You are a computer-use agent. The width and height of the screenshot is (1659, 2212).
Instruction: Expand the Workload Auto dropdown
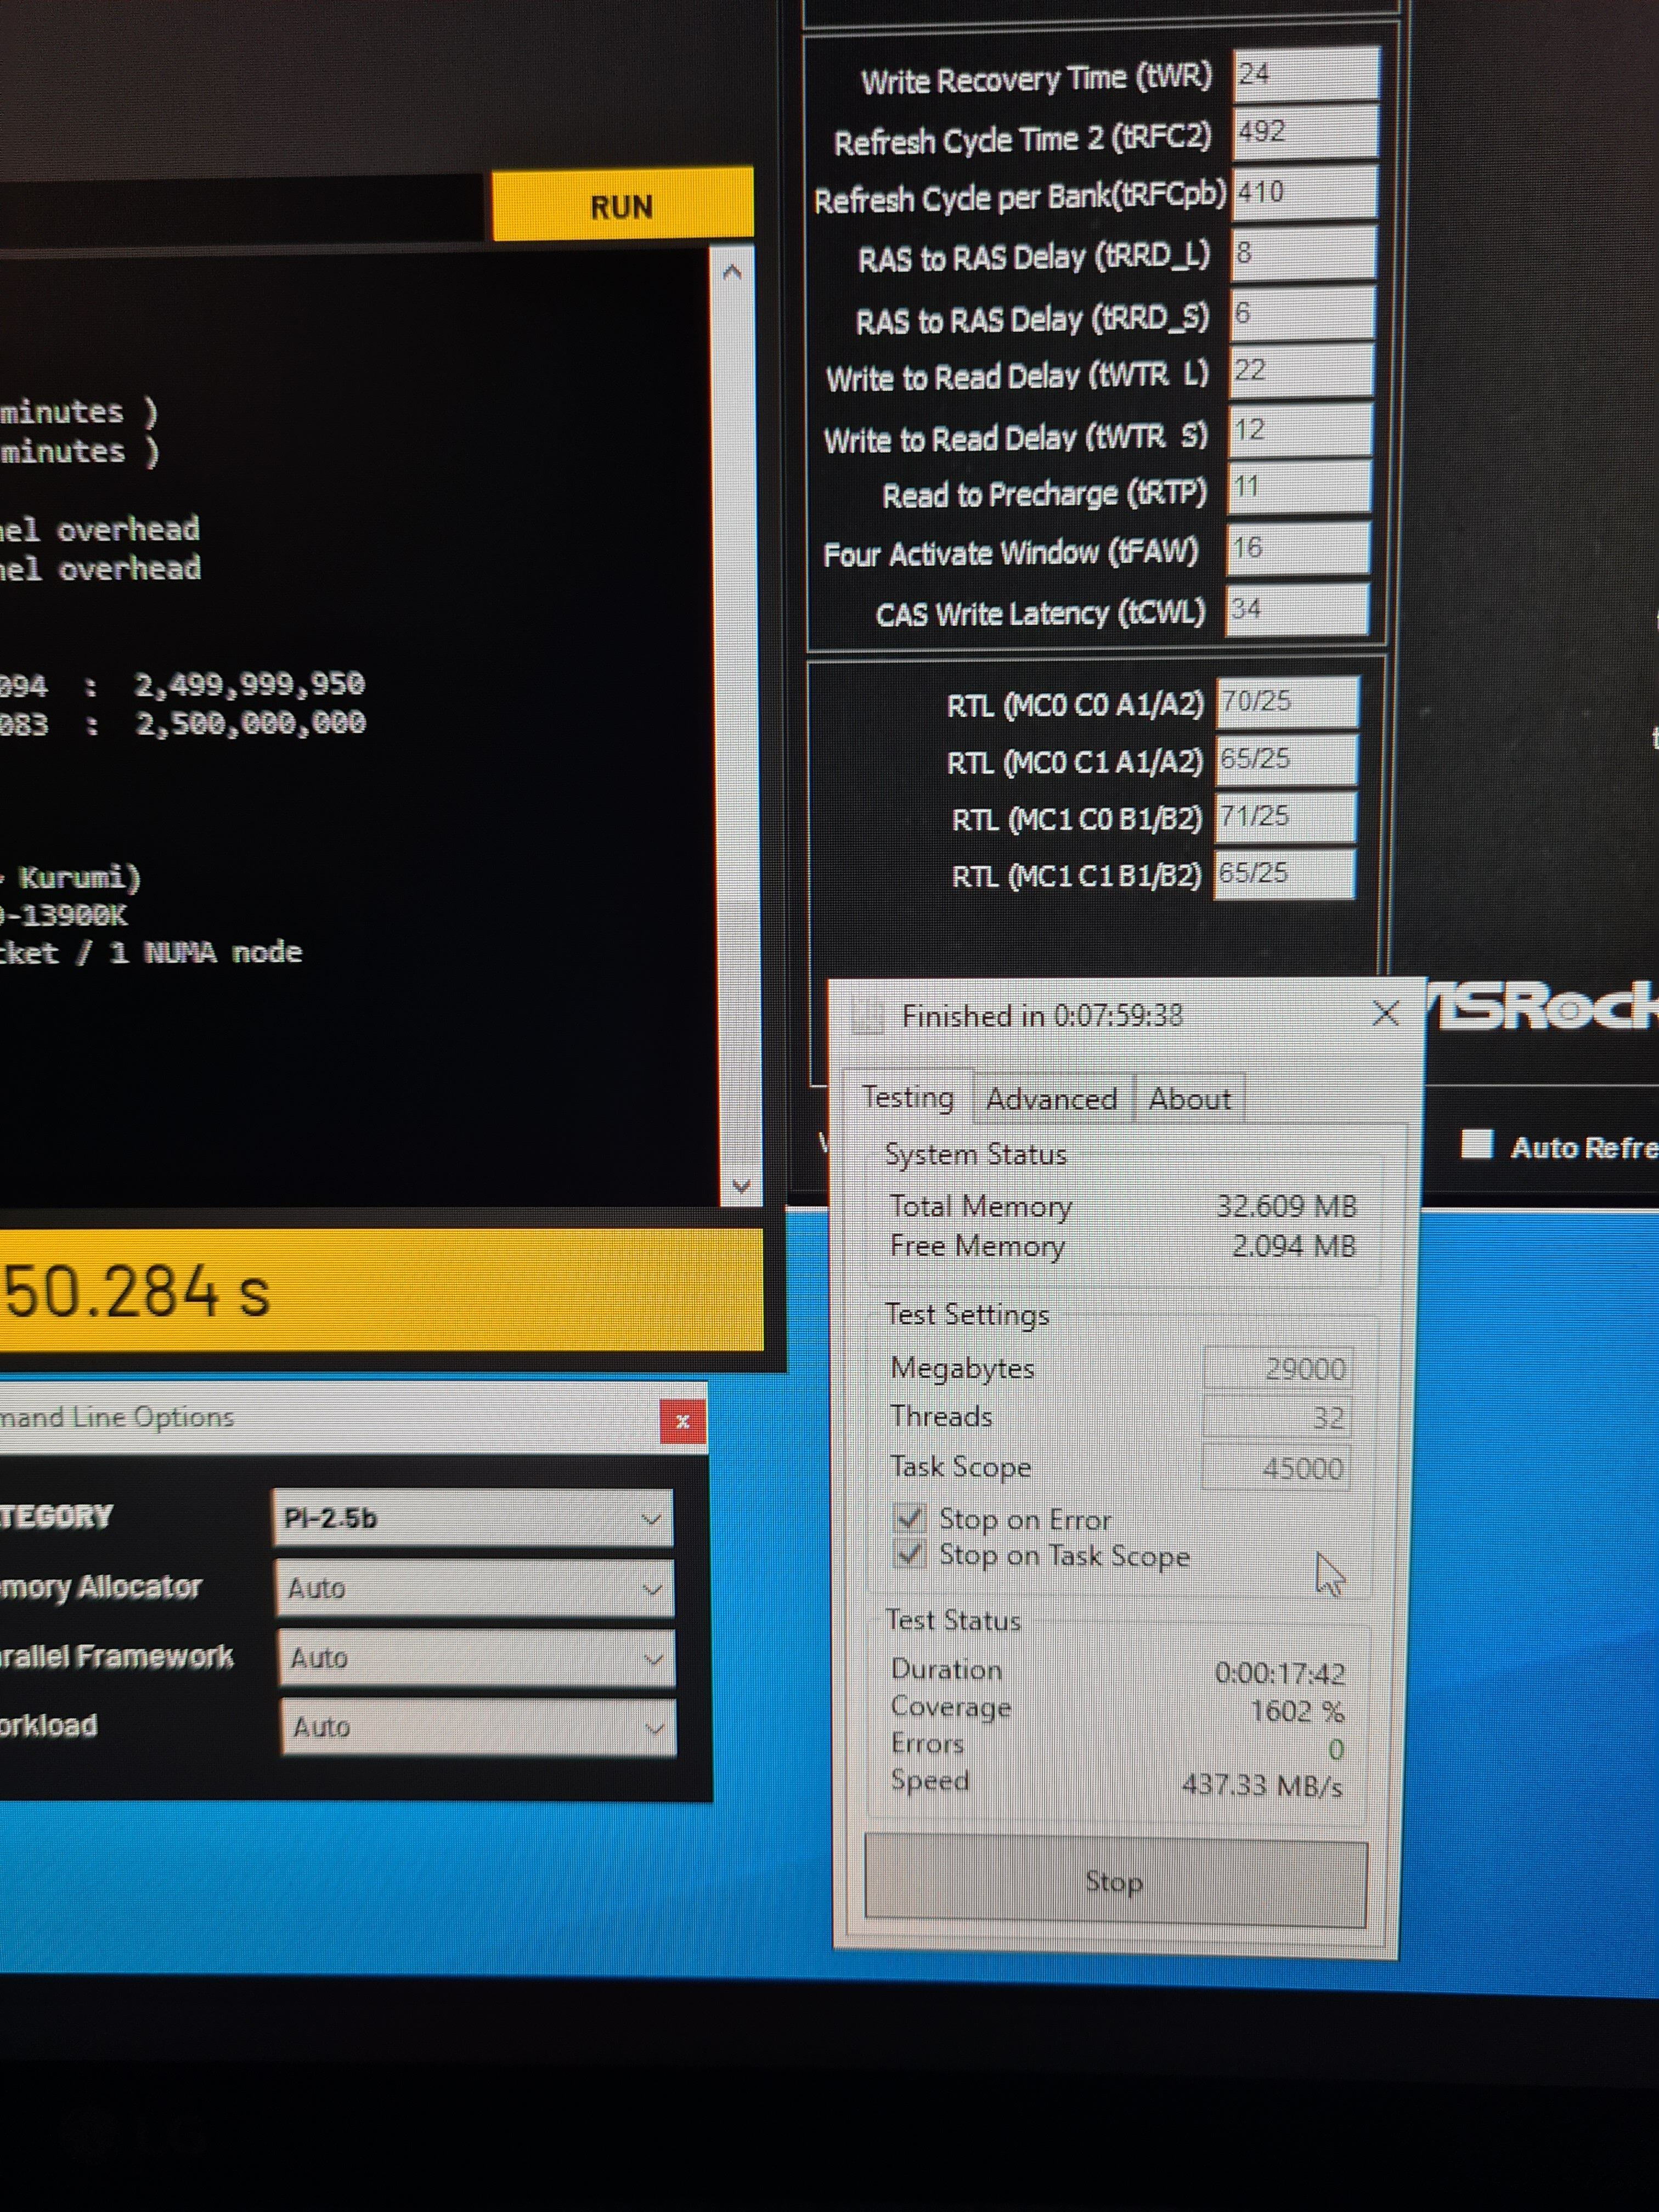click(x=477, y=1727)
